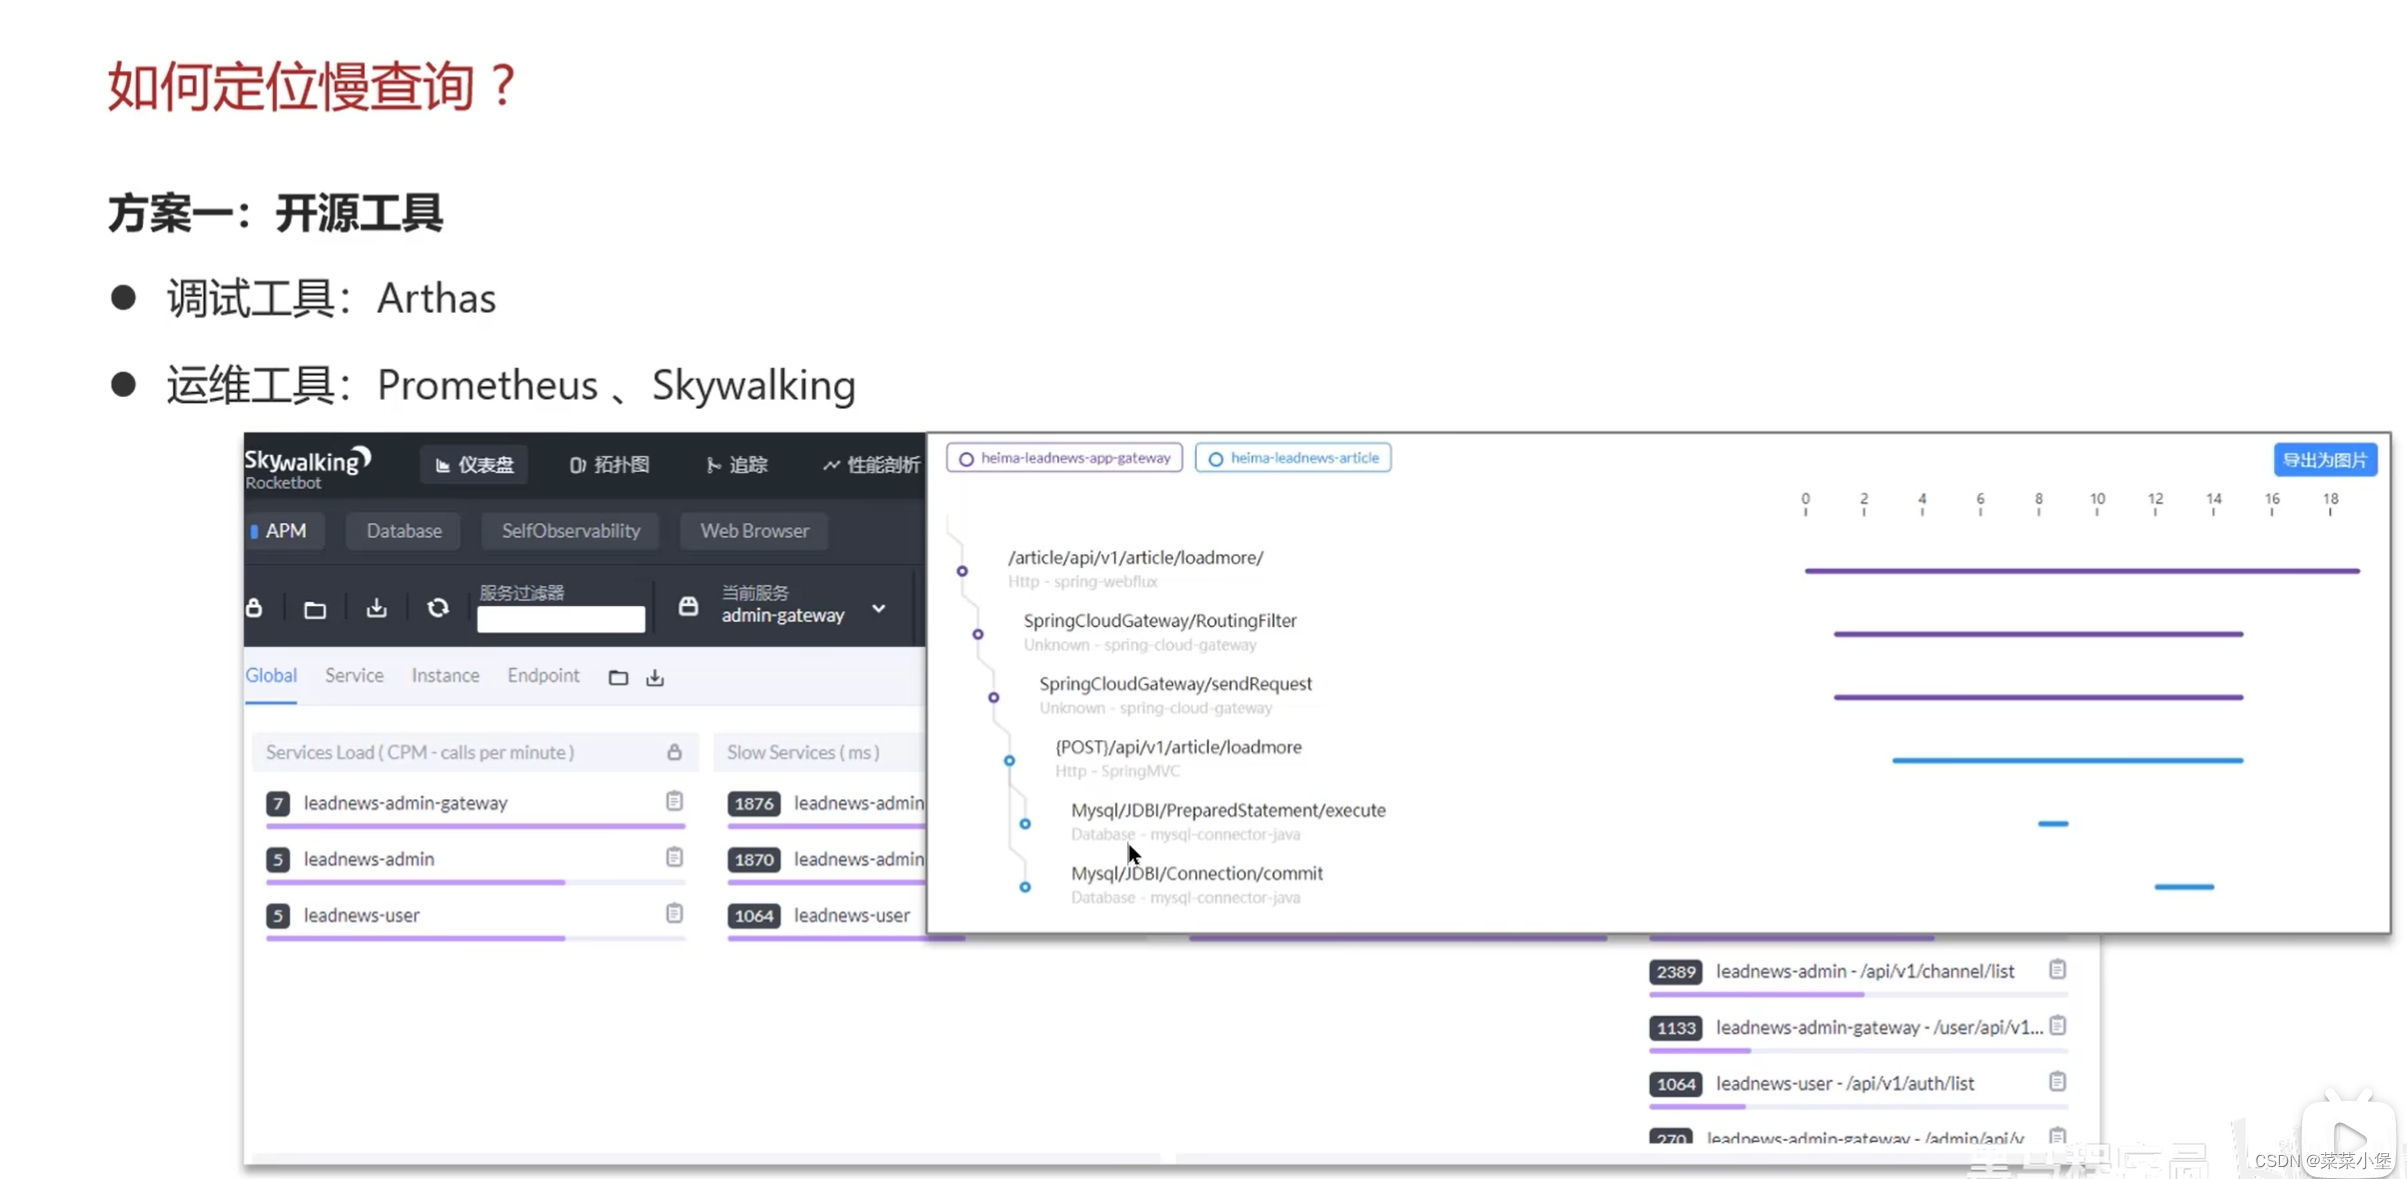Click the node circle of {POST} loadmore span
The height and width of the screenshot is (1179, 2407).
(x=1009, y=761)
